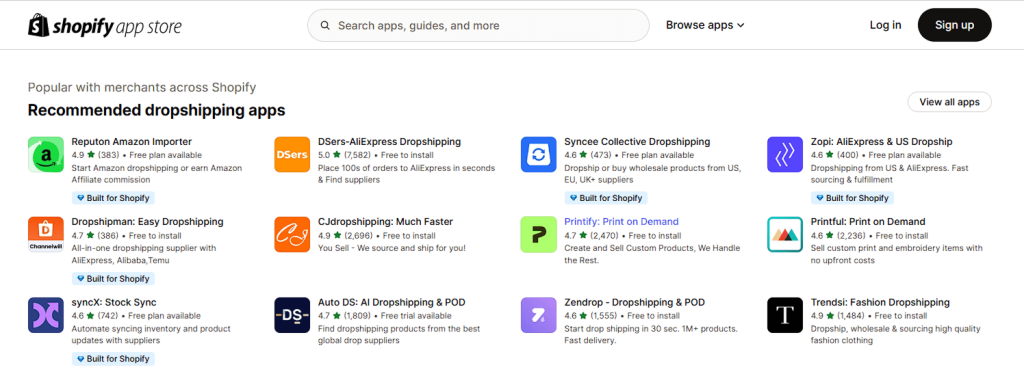
Task: Open Syncee Collective Dropshipping title link
Action: pos(637,142)
